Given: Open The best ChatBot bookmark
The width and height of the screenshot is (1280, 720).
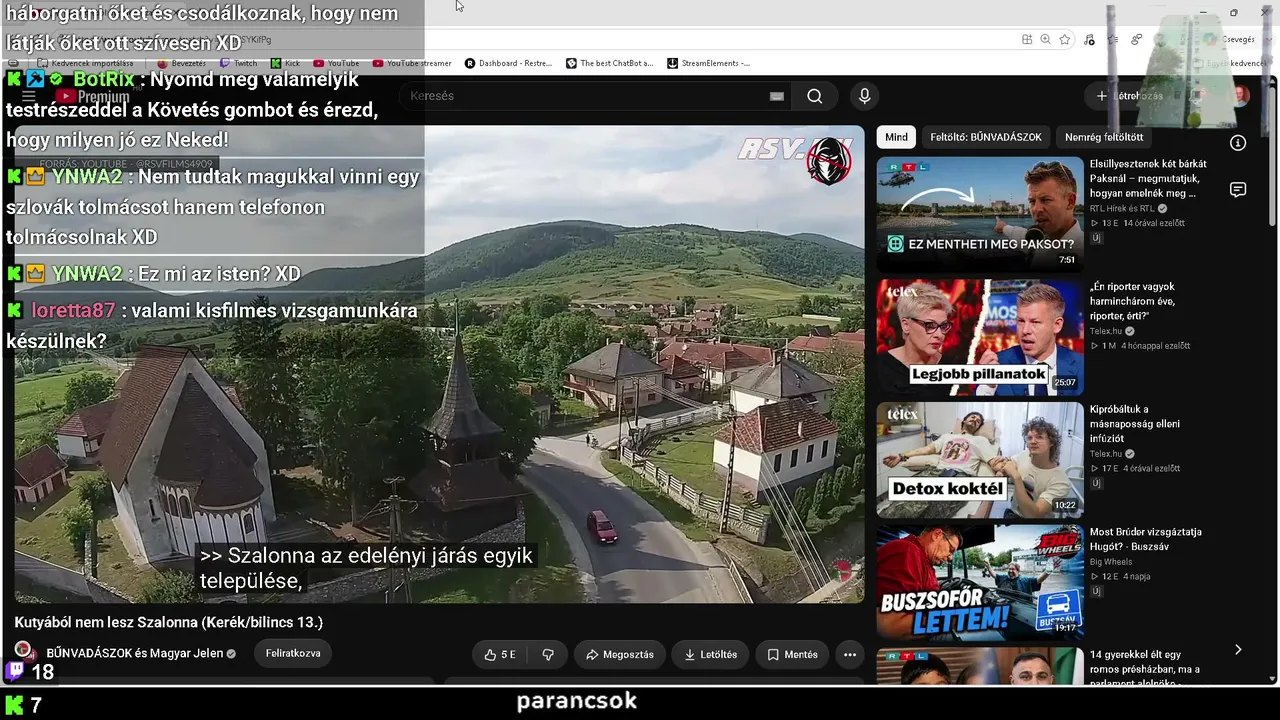Looking at the screenshot, I should tap(610, 63).
